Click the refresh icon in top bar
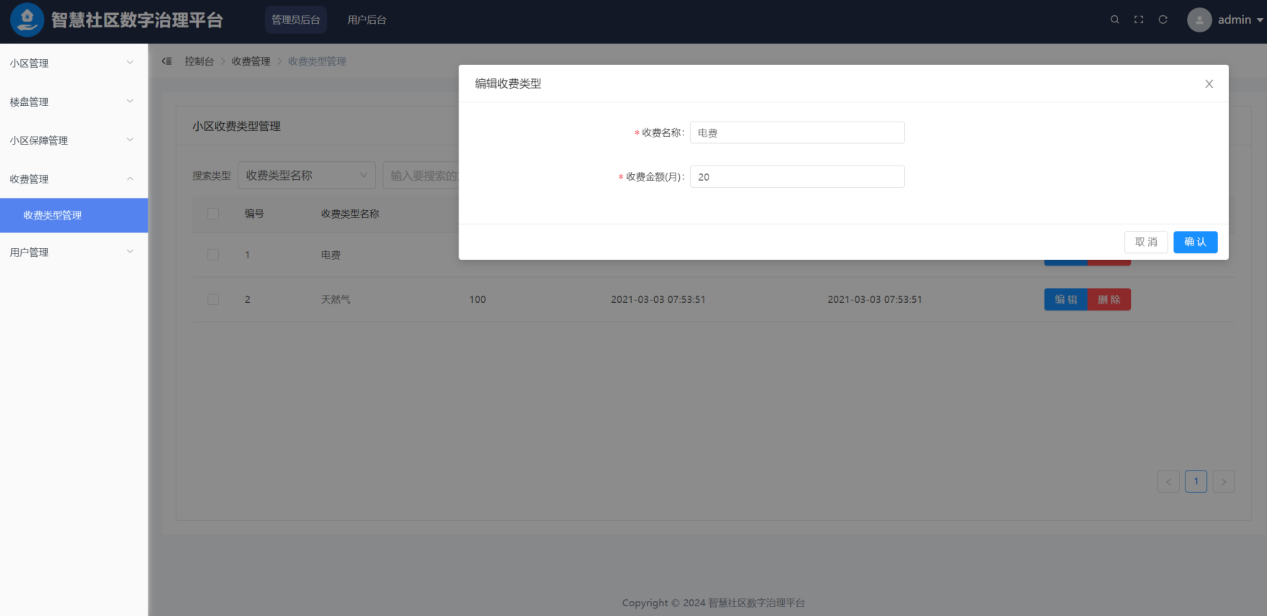The height and width of the screenshot is (616, 1267). pos(1162,18)
